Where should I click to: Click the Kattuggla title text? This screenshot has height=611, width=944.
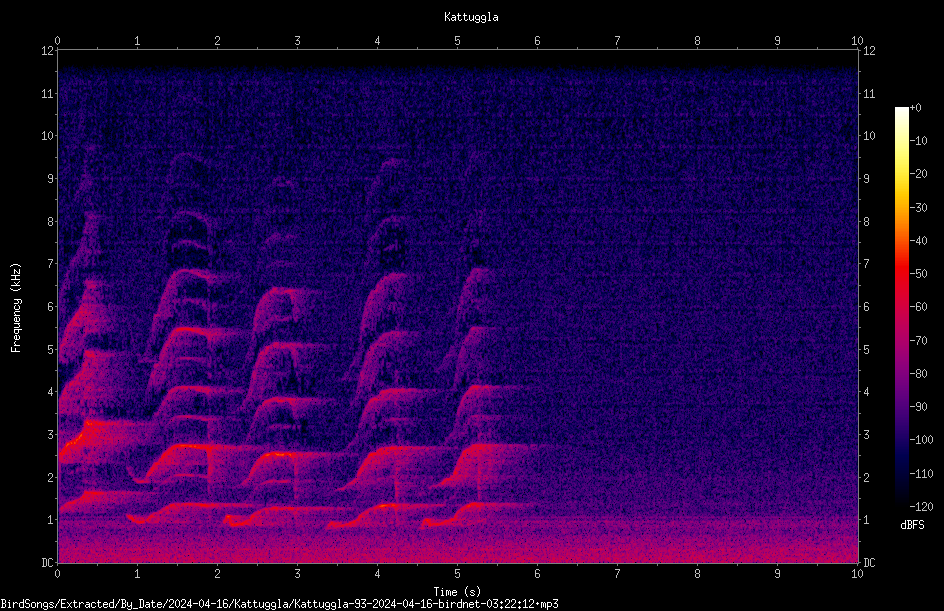point(471,17)
